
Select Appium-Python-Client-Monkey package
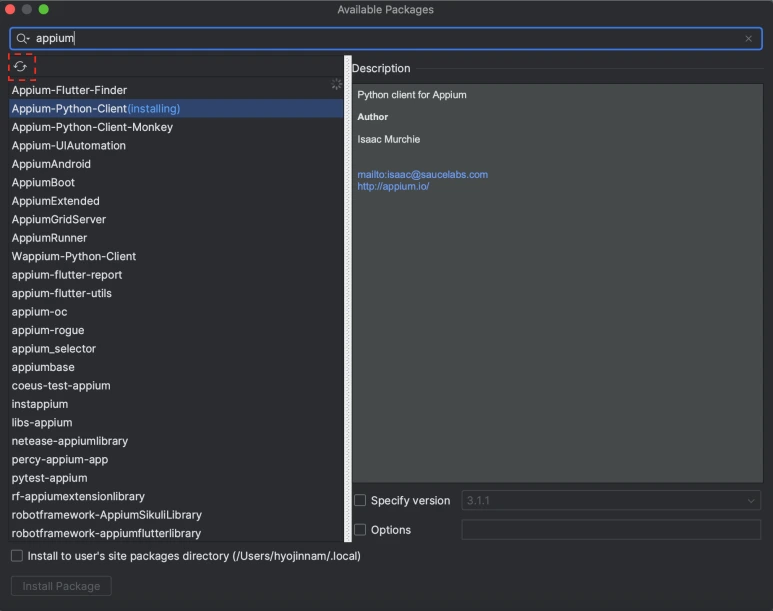tap(176, 127)
